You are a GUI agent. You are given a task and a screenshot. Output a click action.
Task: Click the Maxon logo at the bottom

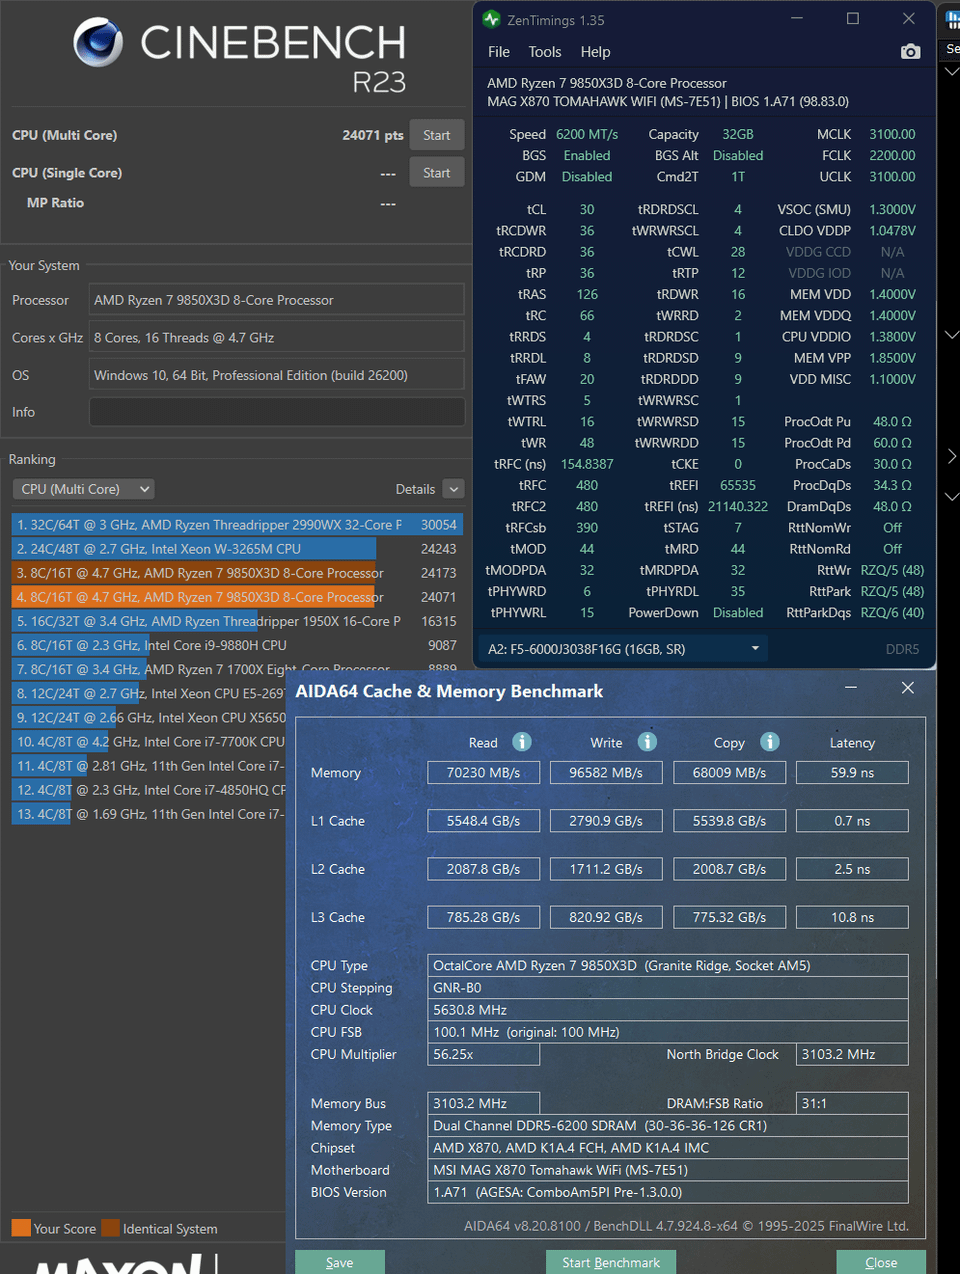point(118,1263)
